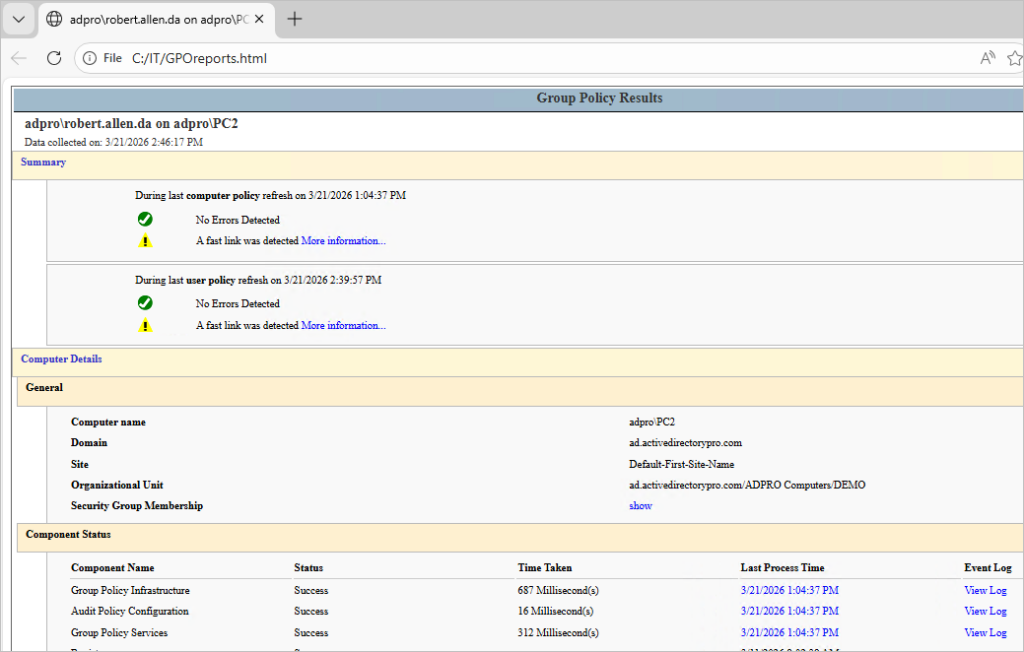Open Group Policy Services last process time link
Screen dimensions: 1024x652
point(790,633)
